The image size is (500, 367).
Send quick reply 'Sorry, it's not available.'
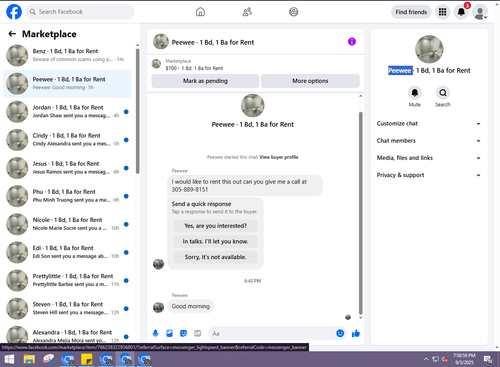click(215, 257)
